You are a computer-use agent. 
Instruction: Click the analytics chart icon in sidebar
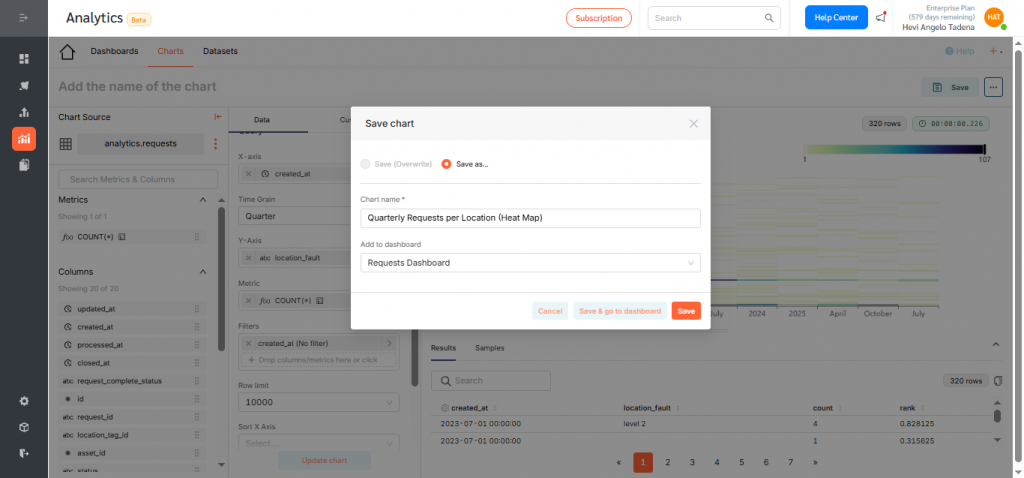(x=24, y=138)
